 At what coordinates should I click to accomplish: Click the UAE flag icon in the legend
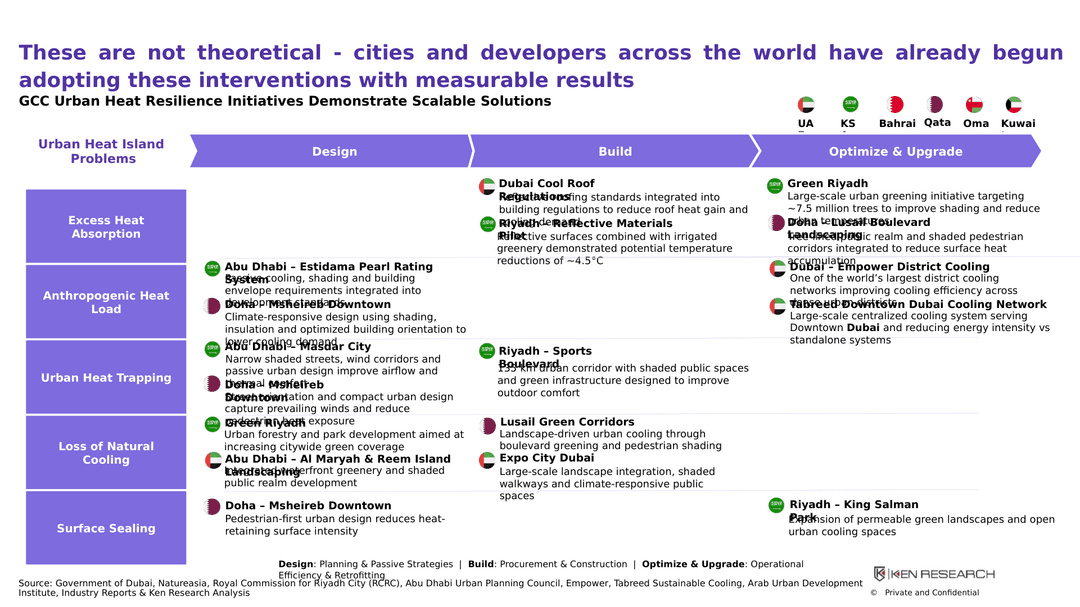[806, 105]
